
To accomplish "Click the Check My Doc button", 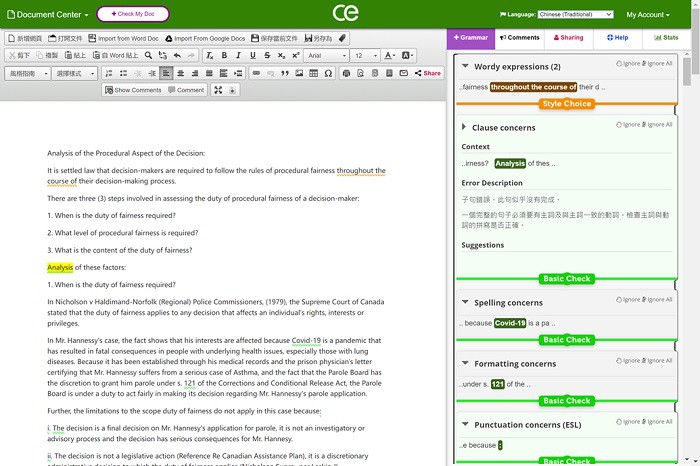I will [x=133, y=15].
